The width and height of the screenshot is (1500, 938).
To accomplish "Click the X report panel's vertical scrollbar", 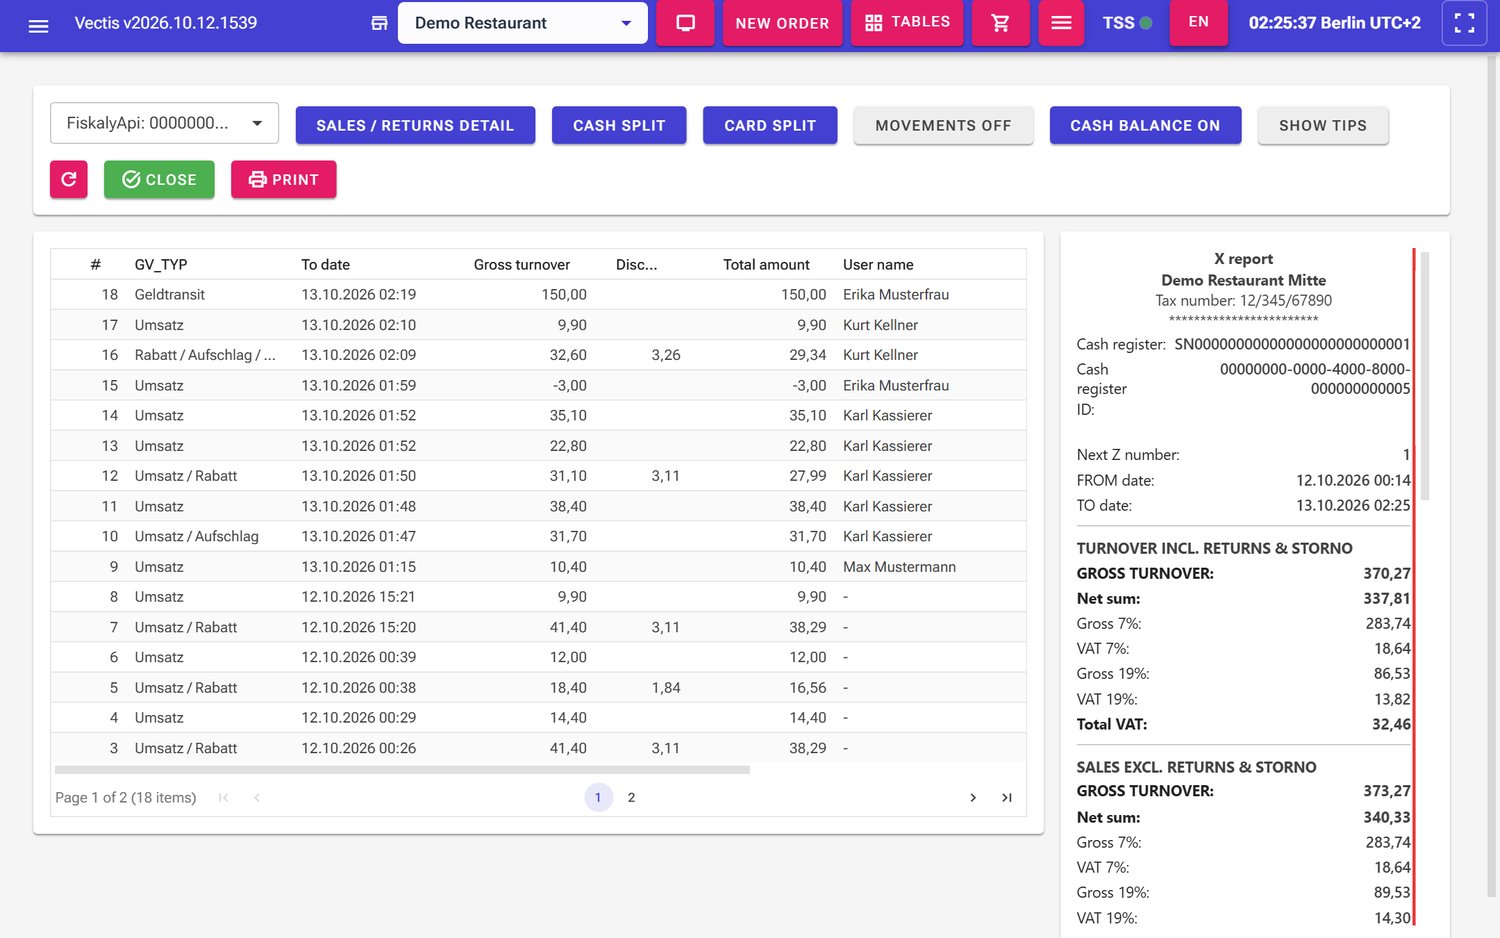I will (1425, 375).
